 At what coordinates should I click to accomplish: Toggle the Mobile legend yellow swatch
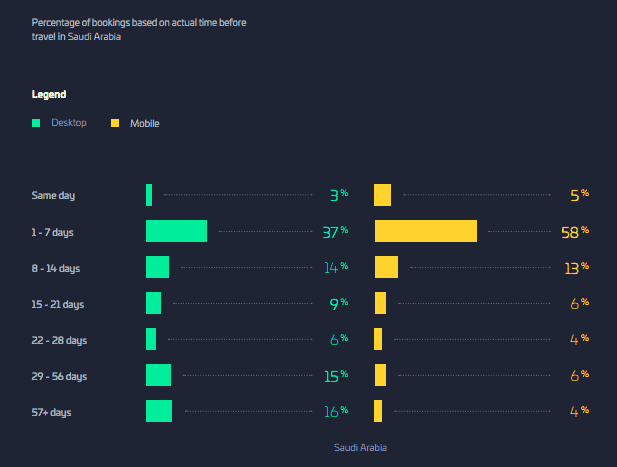(115, 123)
